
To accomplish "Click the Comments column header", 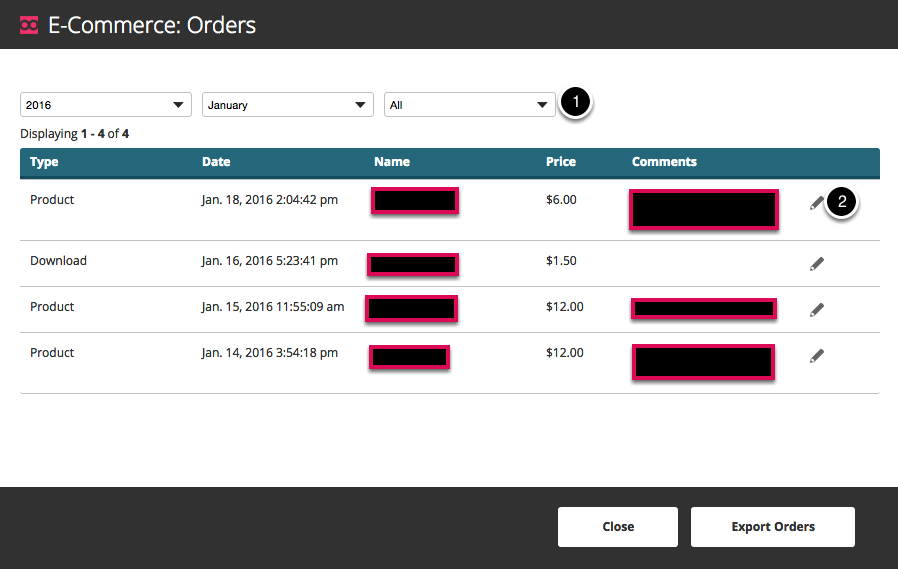I will 664,162.
